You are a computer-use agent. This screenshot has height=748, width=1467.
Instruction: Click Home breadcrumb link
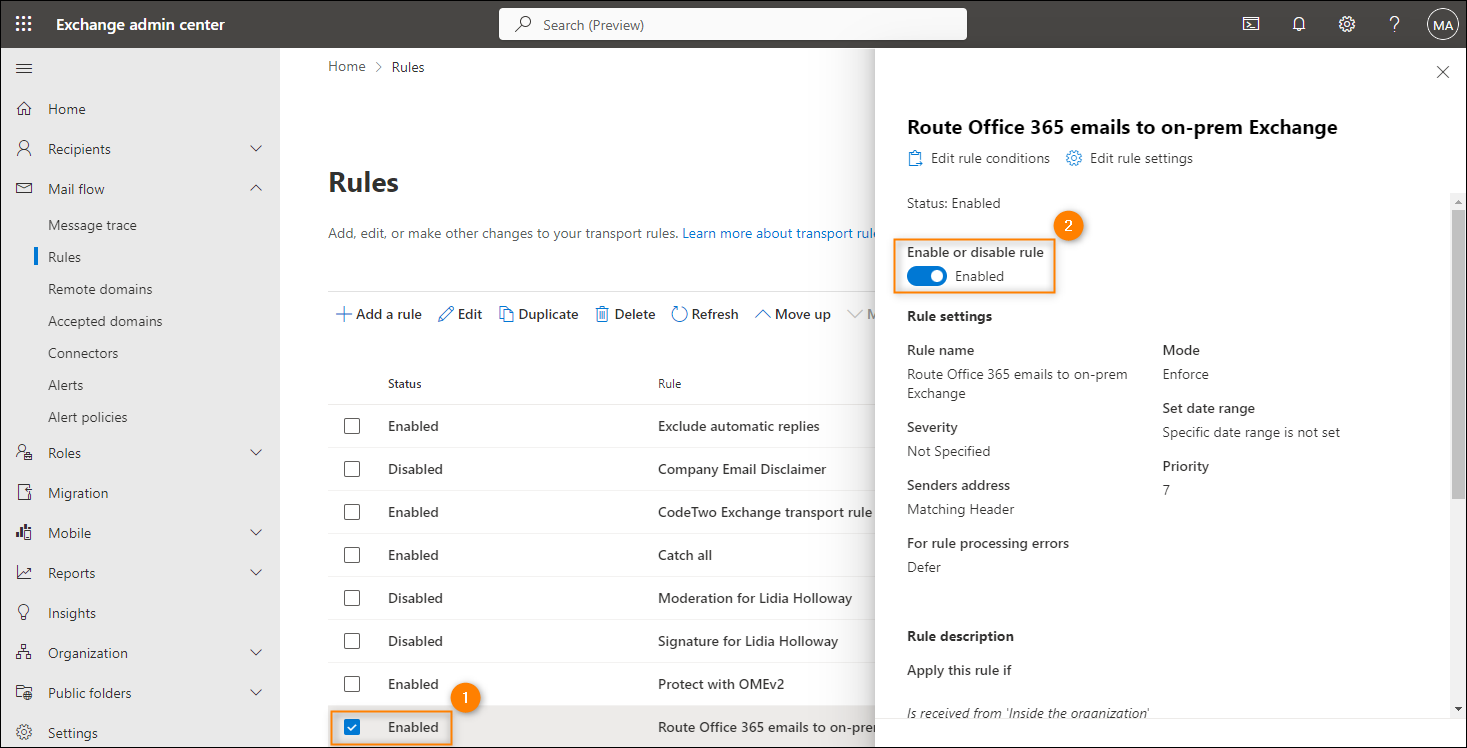tap(347, 67)
